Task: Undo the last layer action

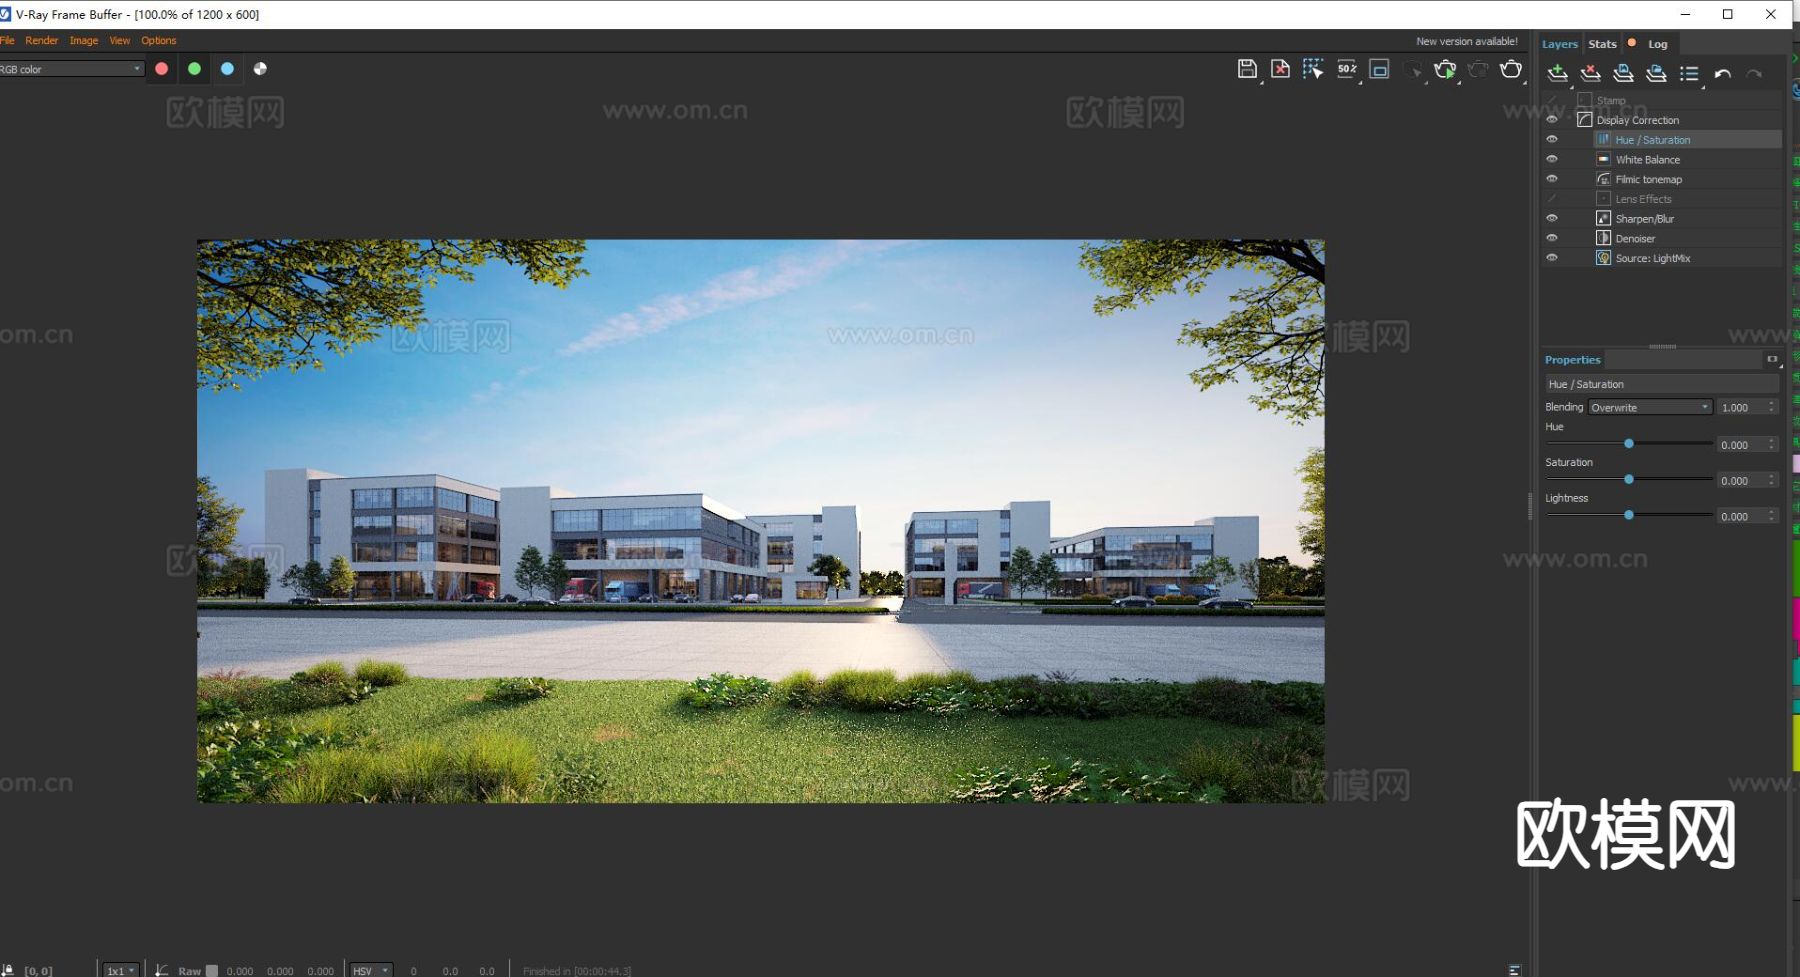Action: tap(1722, 74)
